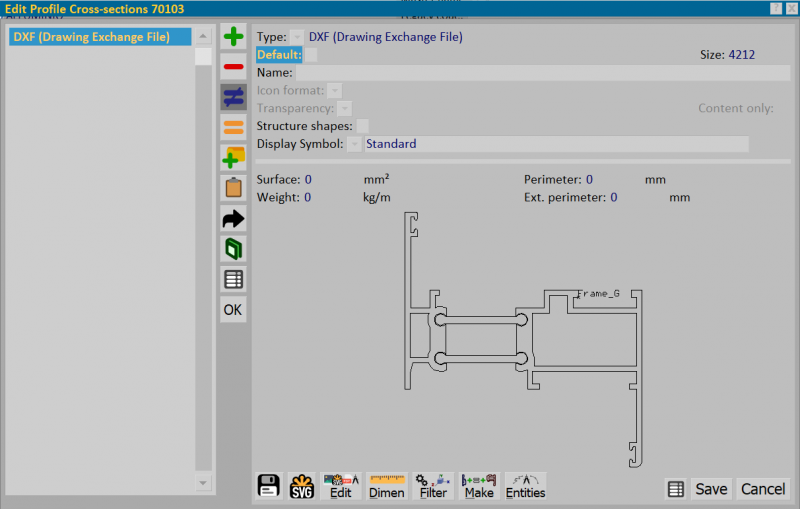Click the table grid icon in sidebar

(234, 279)
